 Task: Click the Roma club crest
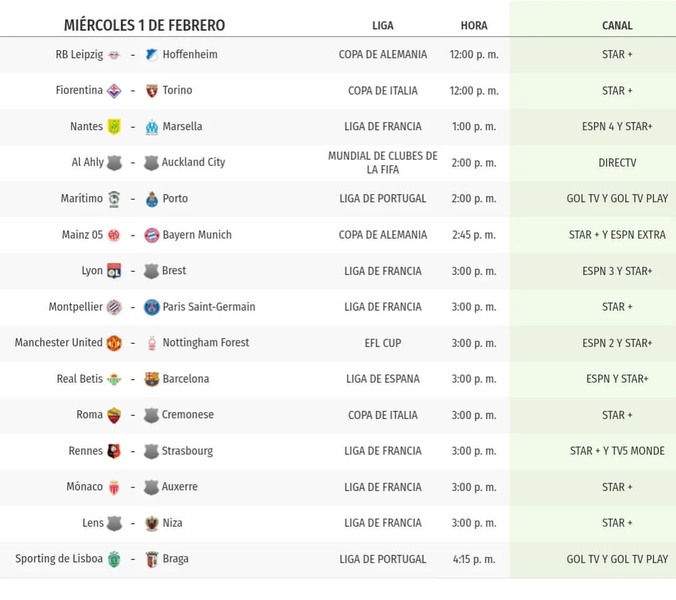(x=114, y=415)
